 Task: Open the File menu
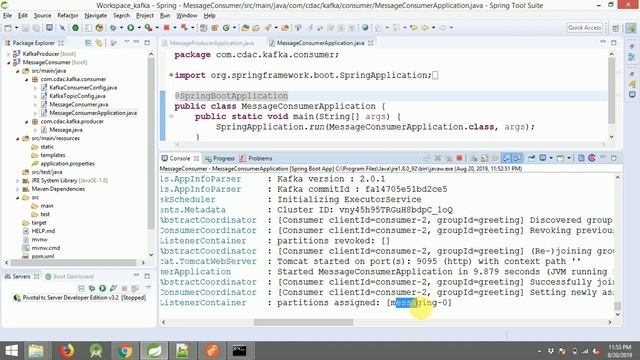[x=7, y=16]
